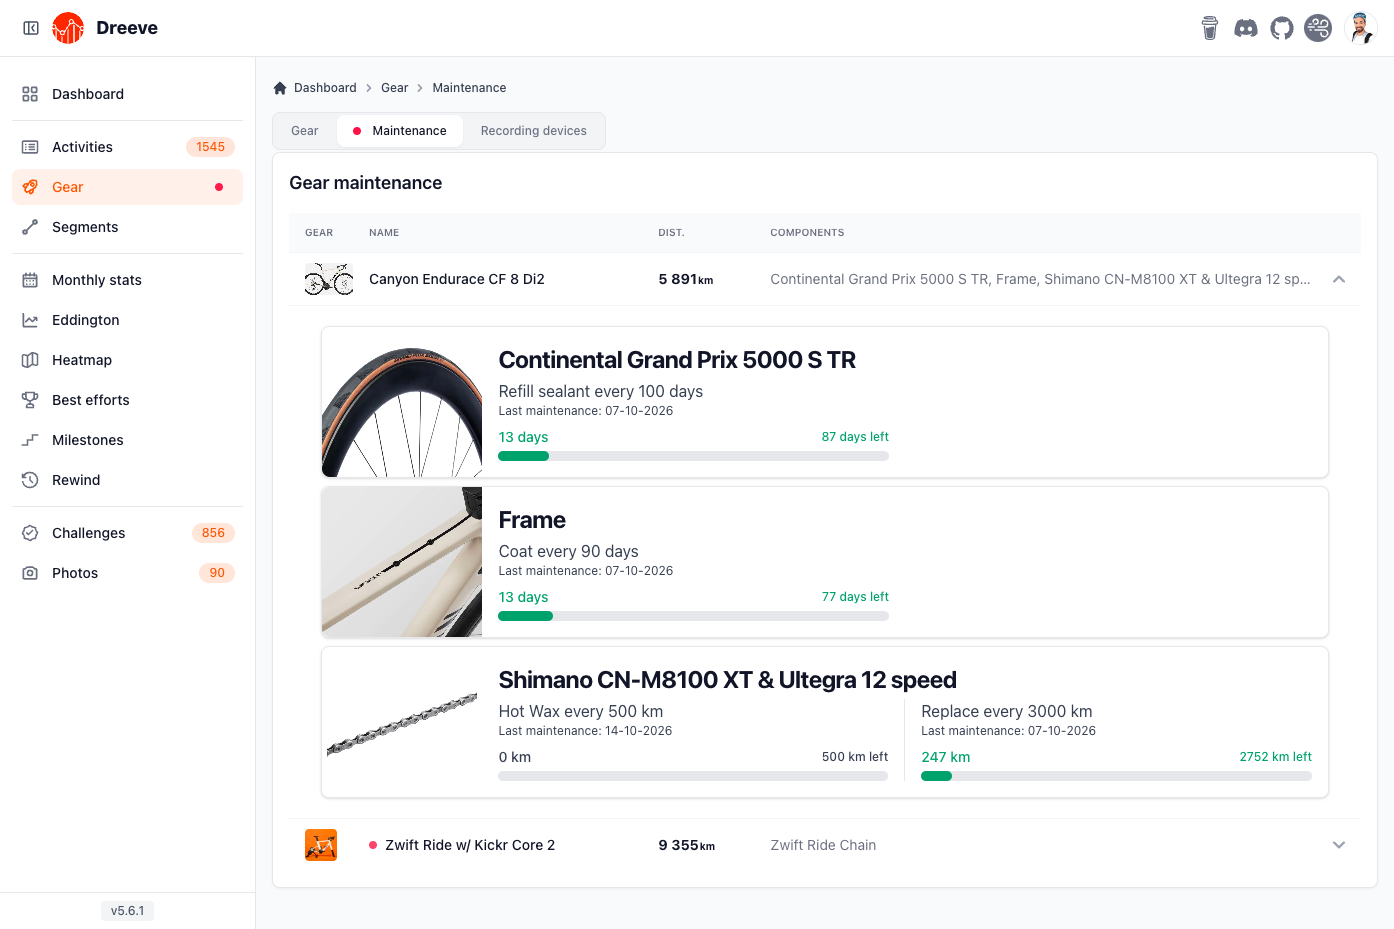Image resolution: width=1394 pixels, height=929 pixels.
Task: Switch to the Gear tab
Action: coord(305,131)
